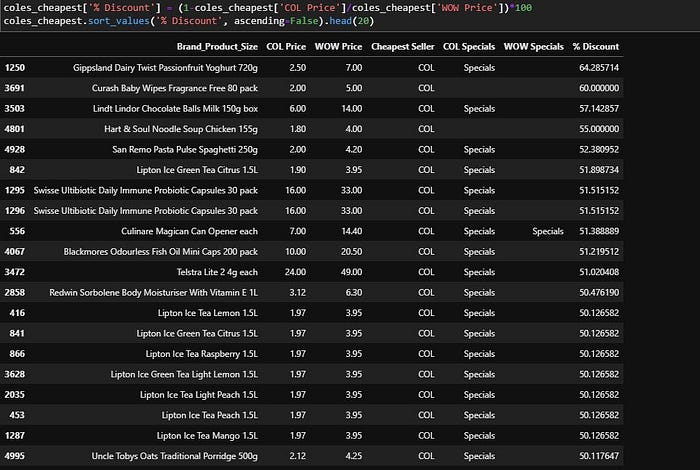The height and width of the screenshot is (470, 700).
Task: Select the Lipton Ice Tea Mango 1.5L cell
Action: 207,436
